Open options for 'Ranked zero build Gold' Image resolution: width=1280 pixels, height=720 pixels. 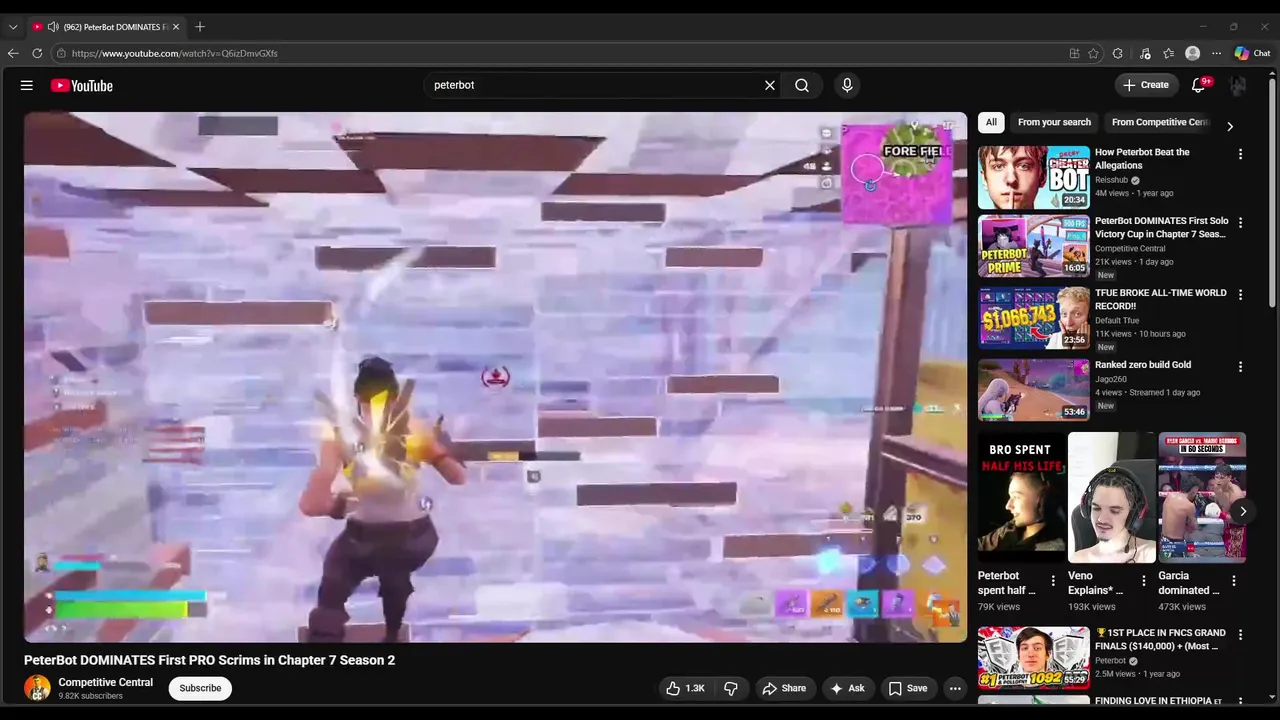pyautogui.click(x=1240, y=367)
